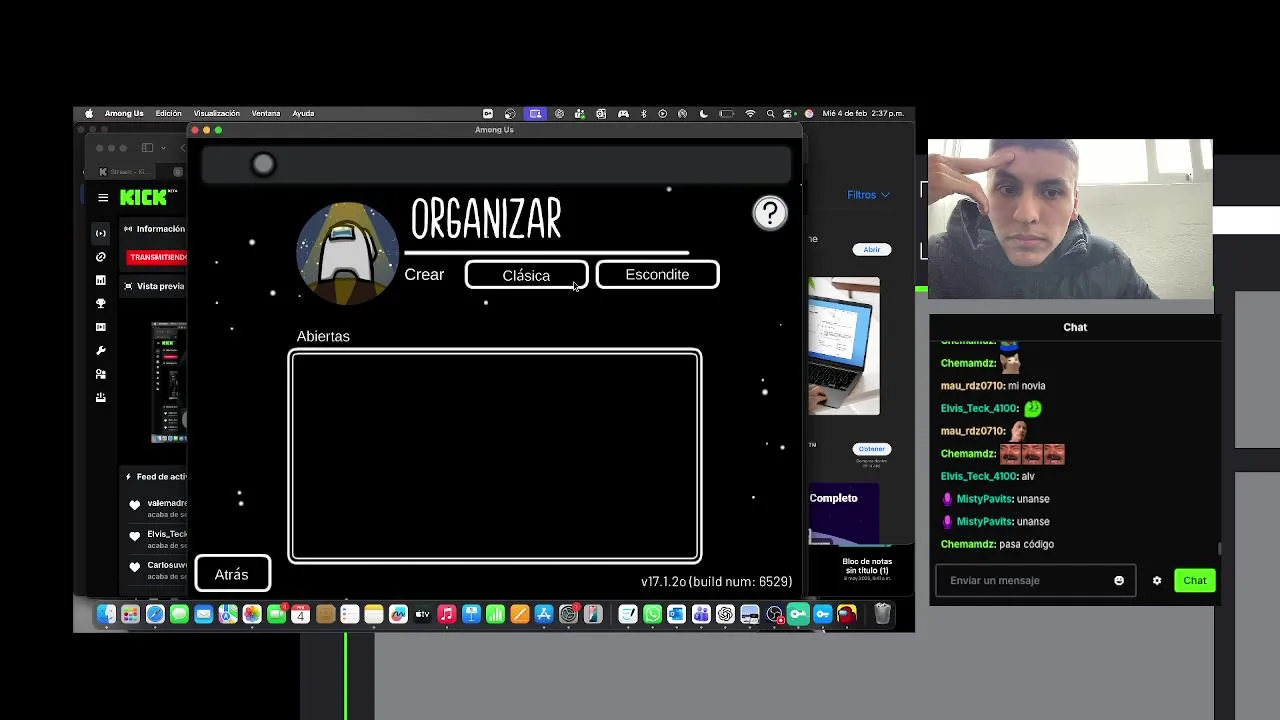
Task: Click the red TRANSMITIENDO status button
Action: [x=157, y=257]
